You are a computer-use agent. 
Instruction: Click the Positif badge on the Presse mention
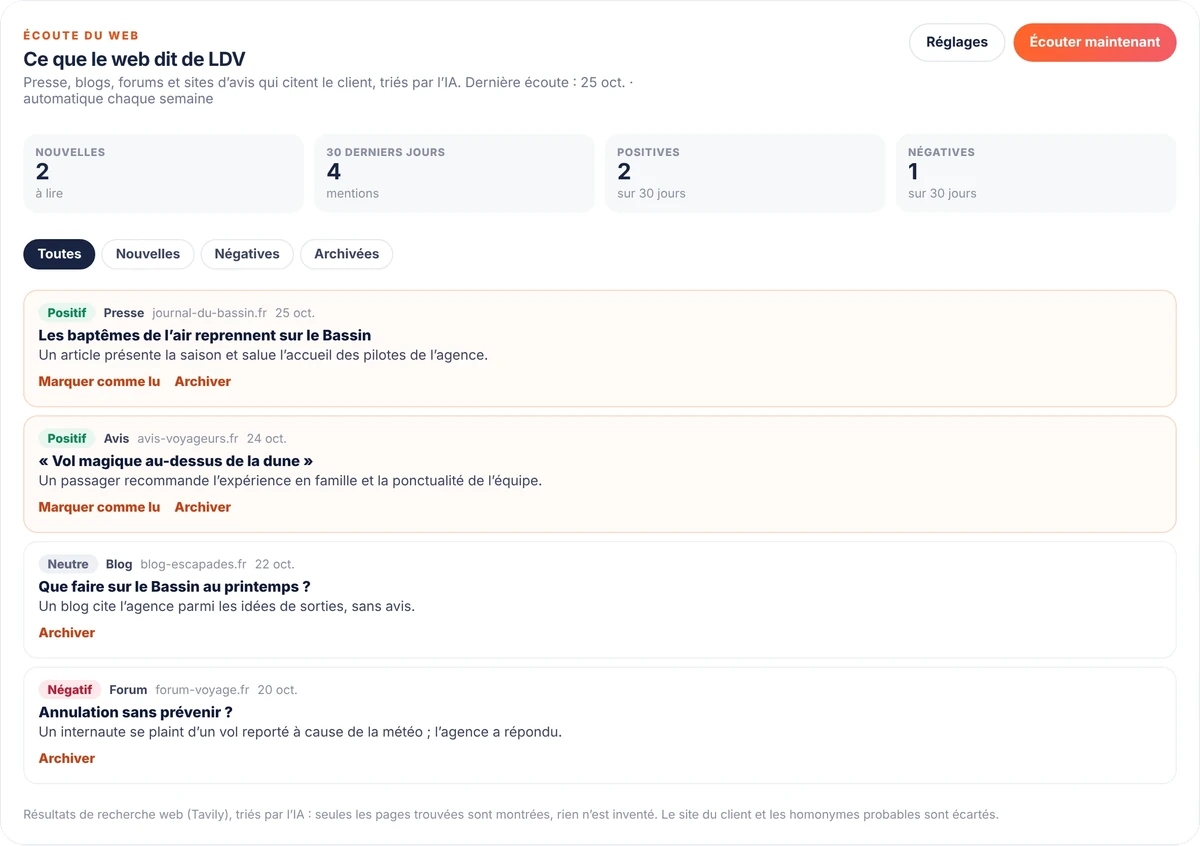[67, 313]
